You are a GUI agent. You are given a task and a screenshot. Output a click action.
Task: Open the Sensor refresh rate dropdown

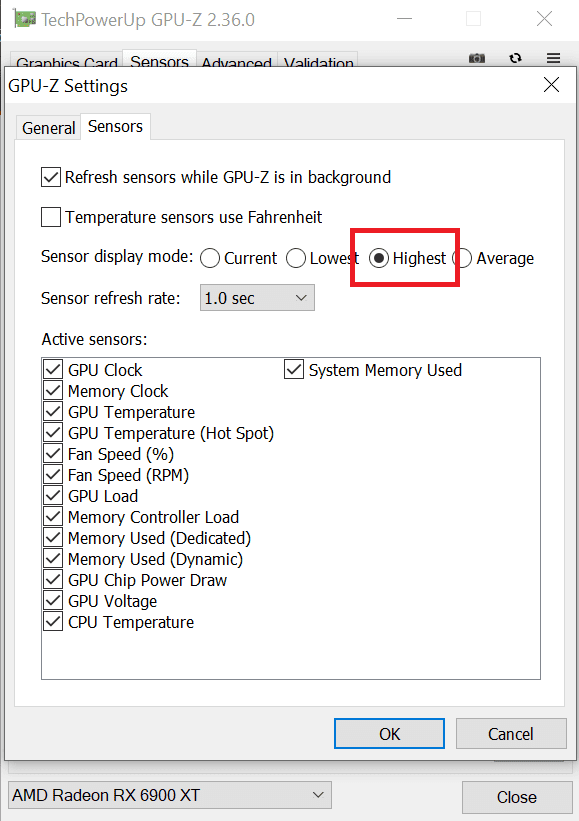(257, 298)
